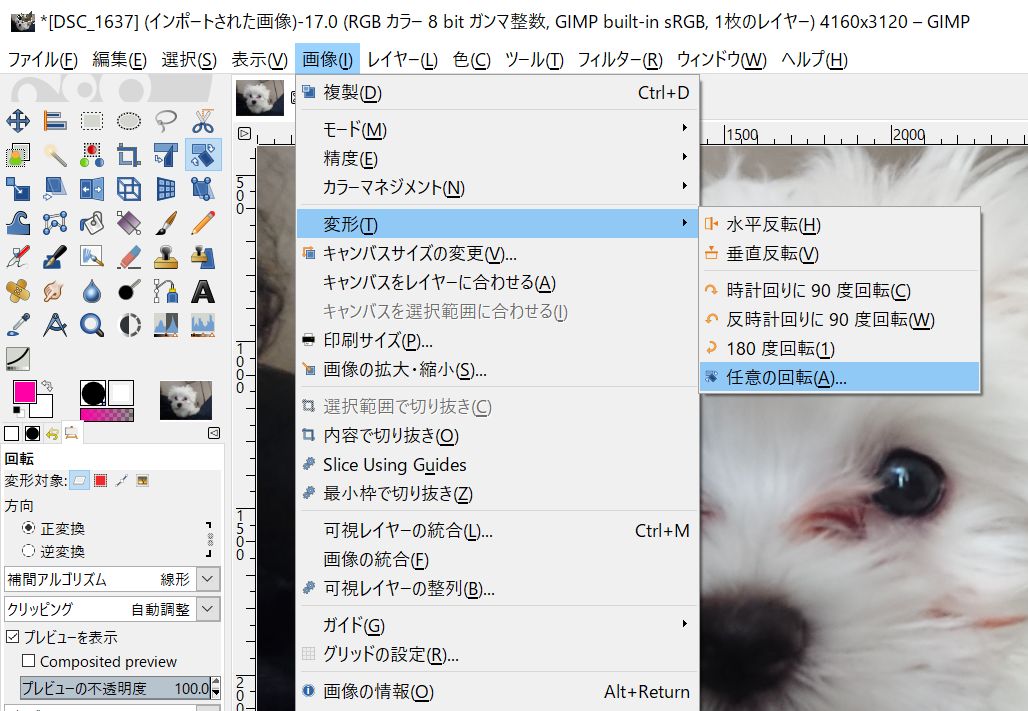
Task: Select the Align tool
Action: [55, 121]
